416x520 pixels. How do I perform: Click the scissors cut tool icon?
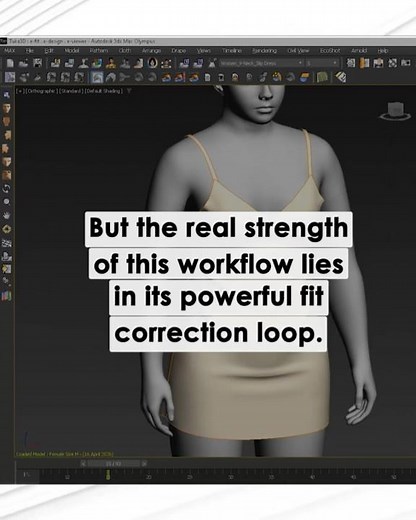coord(125,77)
